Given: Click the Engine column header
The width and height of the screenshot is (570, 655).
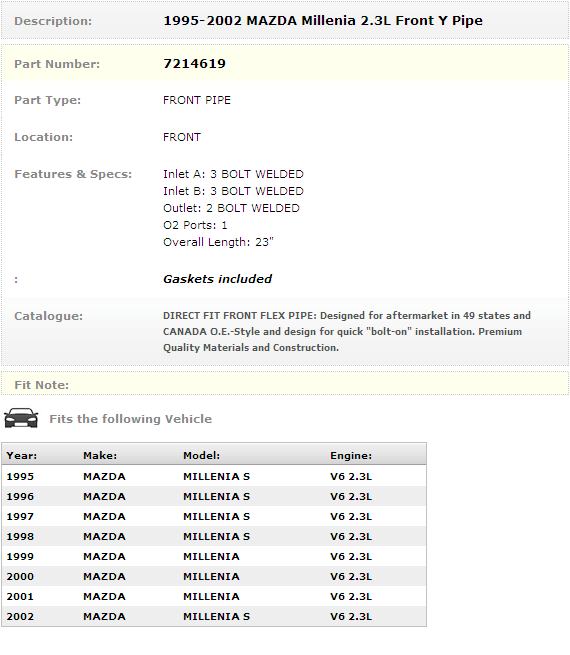Looking at the screenshot, I should point(351,455).
